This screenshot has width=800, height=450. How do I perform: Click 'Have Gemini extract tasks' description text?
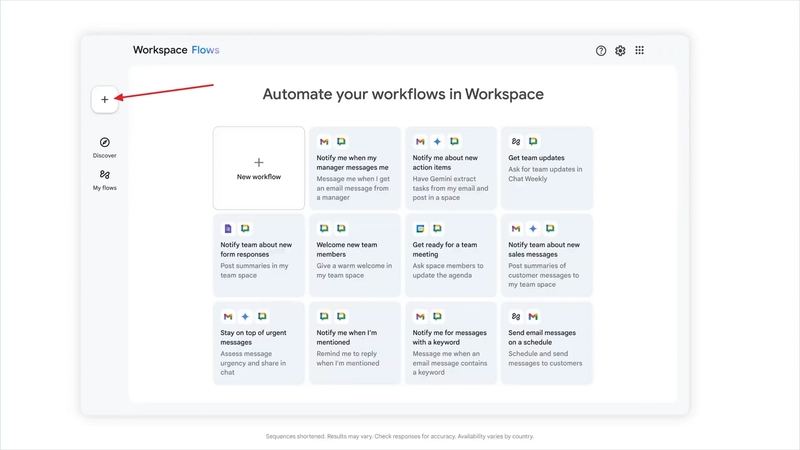coord(450,188)
